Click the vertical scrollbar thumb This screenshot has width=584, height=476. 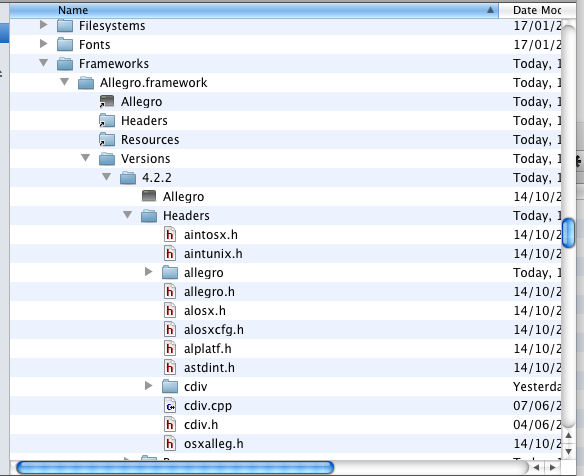pyautogui.click(x=568, y=233)
